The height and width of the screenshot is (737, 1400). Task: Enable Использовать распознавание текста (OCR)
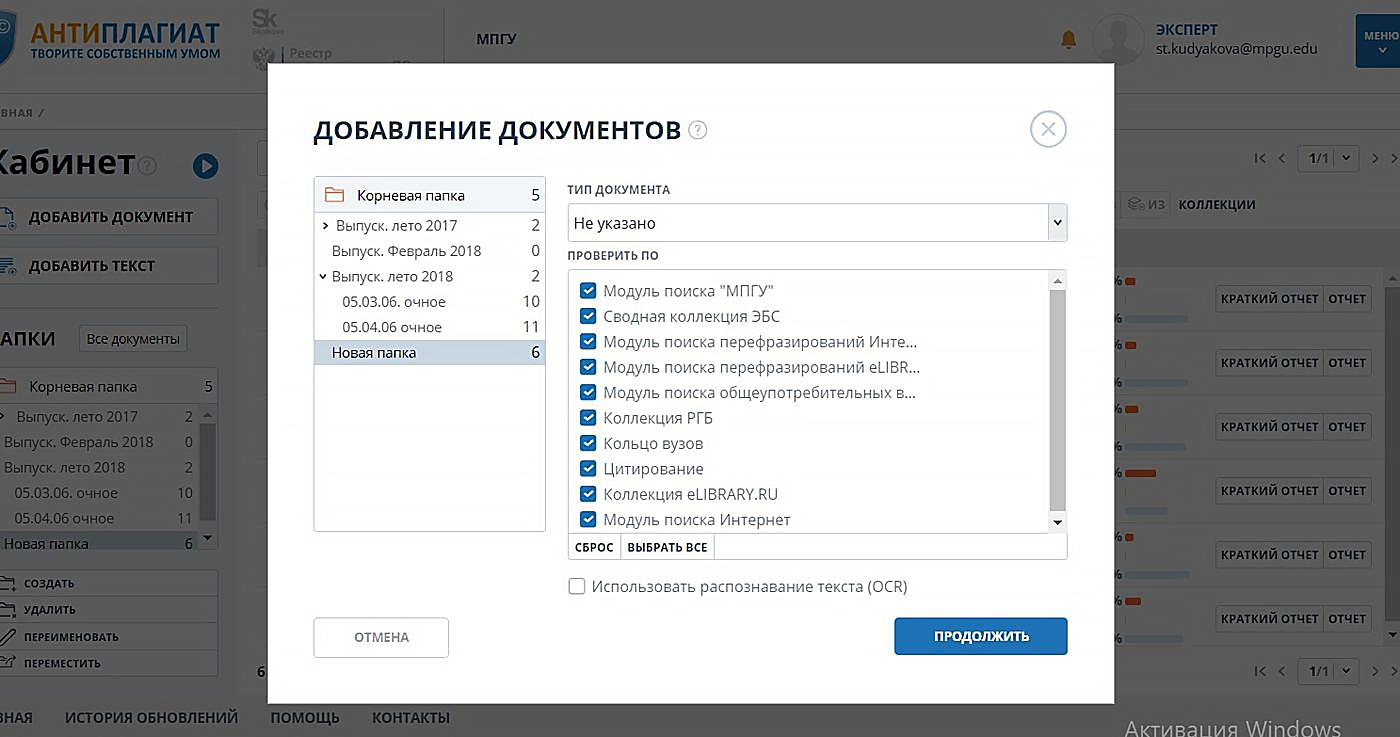point(577,587)
